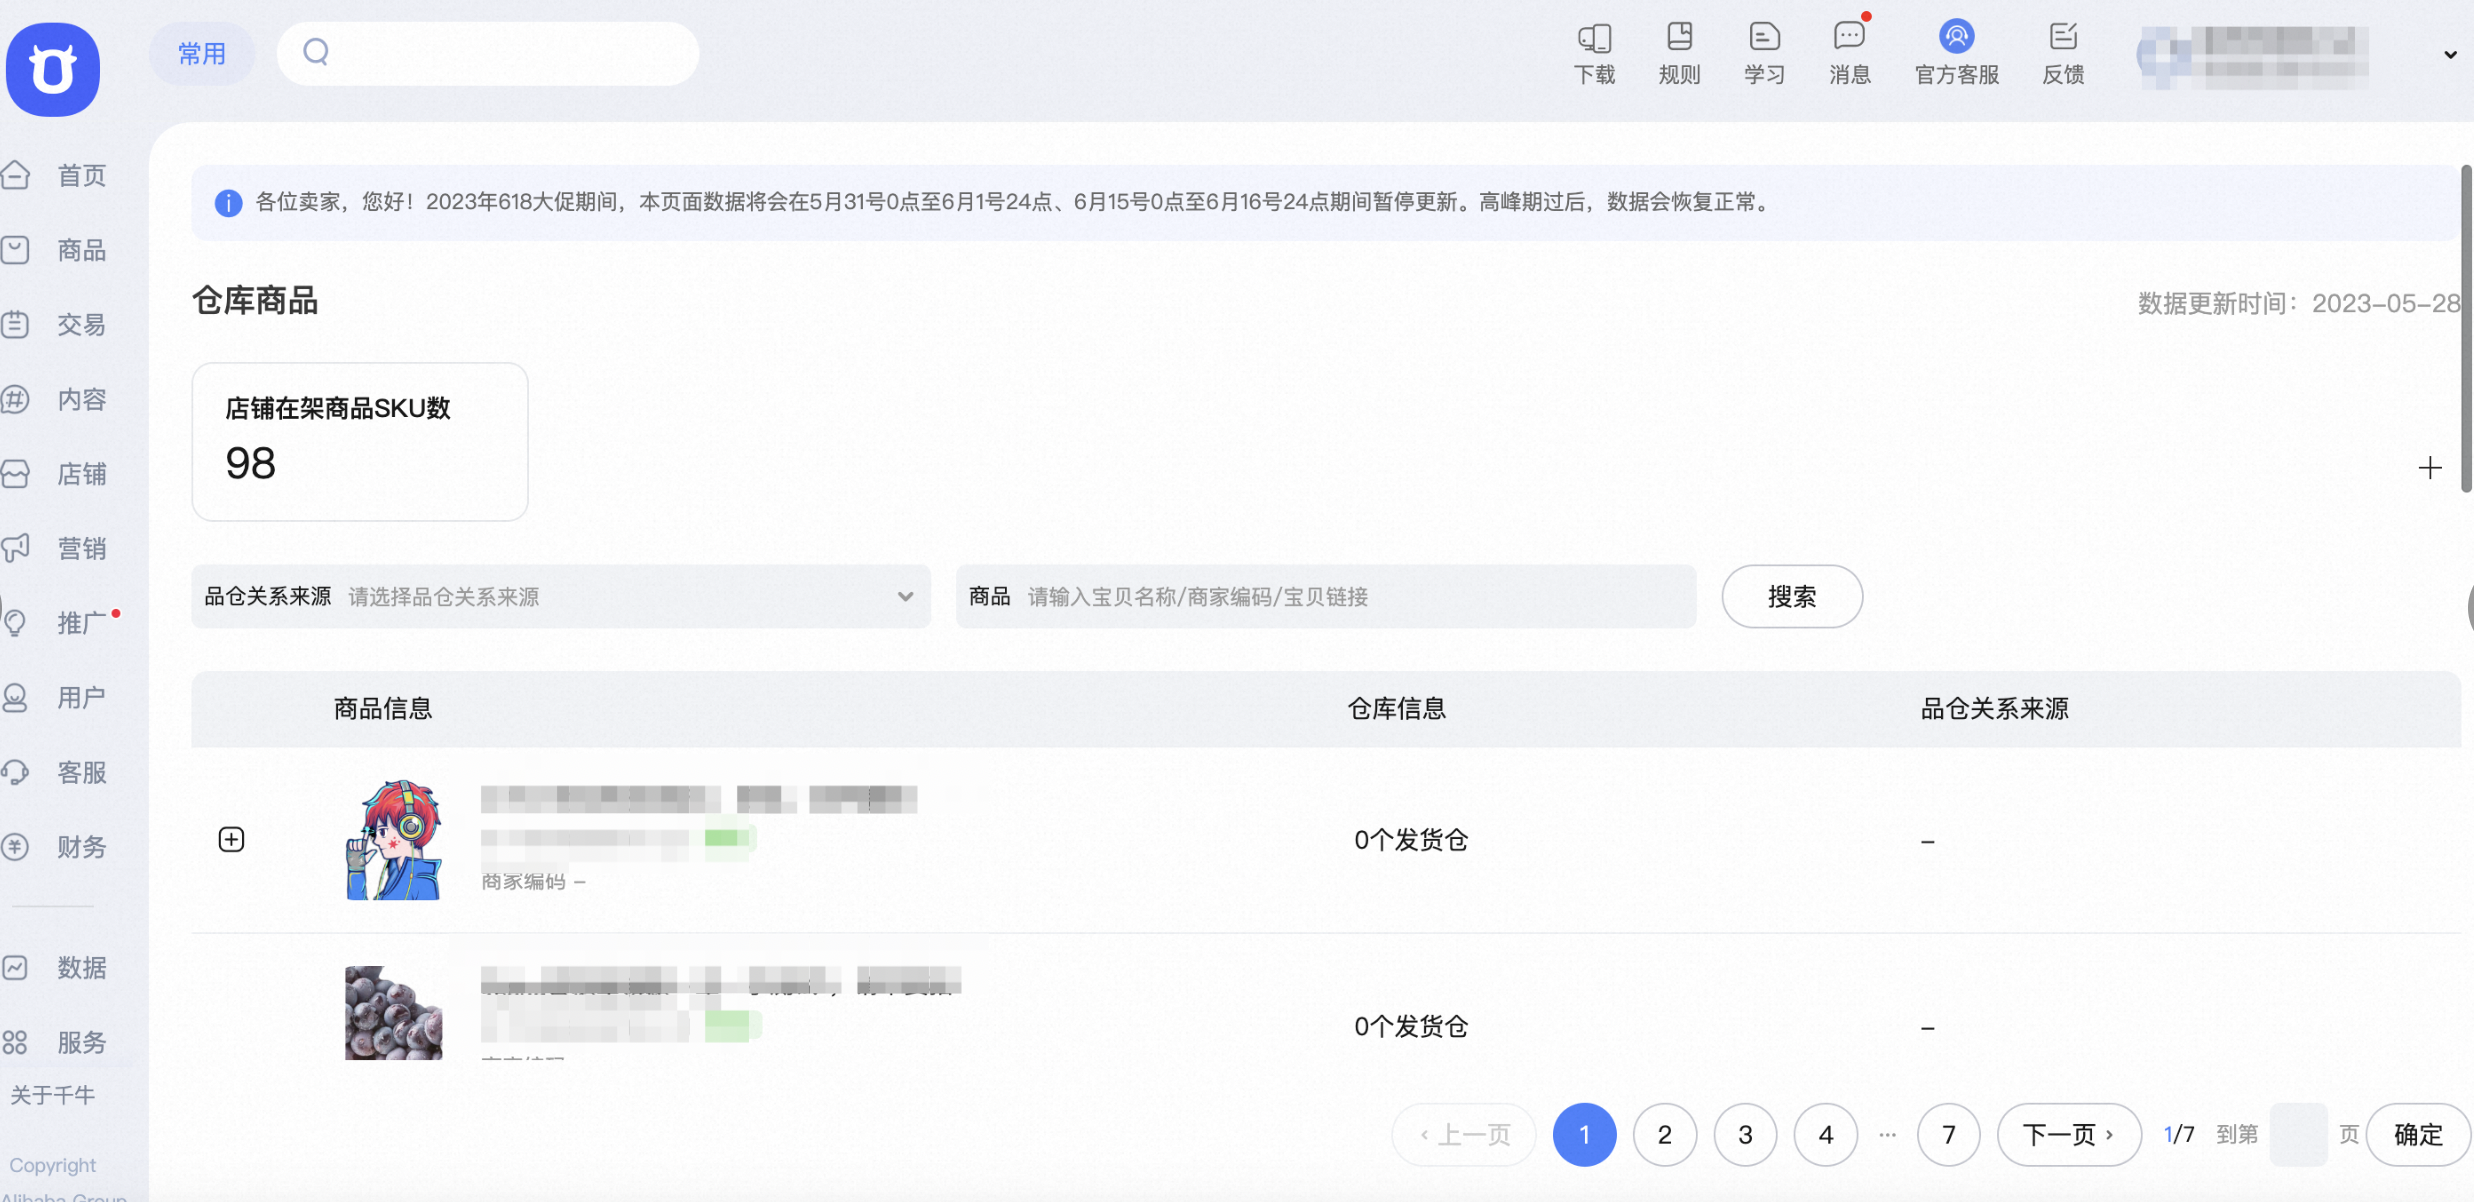
Task: Click the 确定 confirm page jump button
Action: pyautogui.click(x=2418, y=1135)
